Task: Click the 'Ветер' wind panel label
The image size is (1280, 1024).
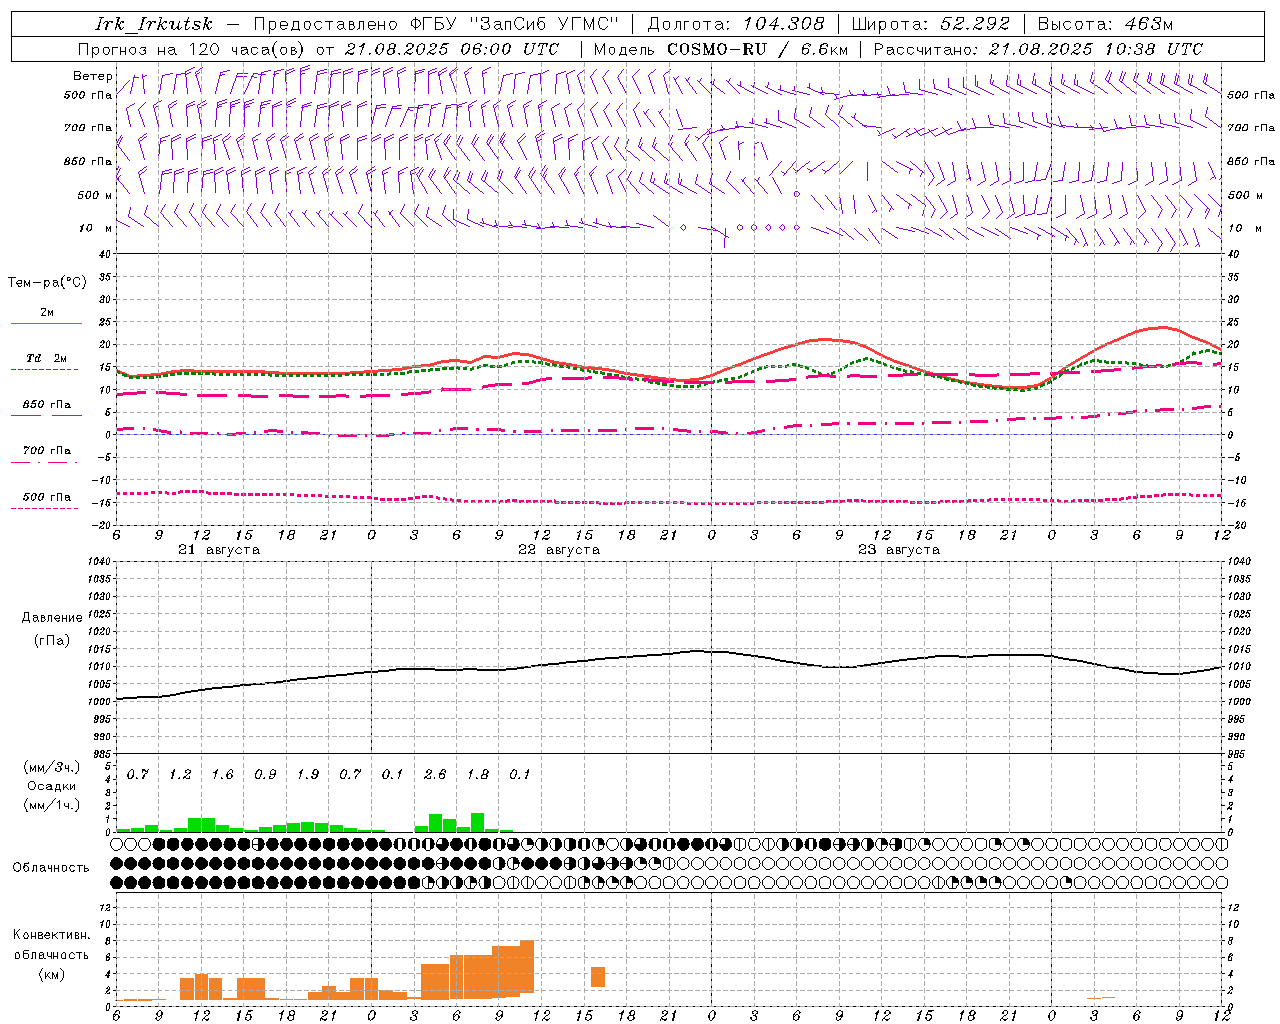Action: tap(93, 76)
